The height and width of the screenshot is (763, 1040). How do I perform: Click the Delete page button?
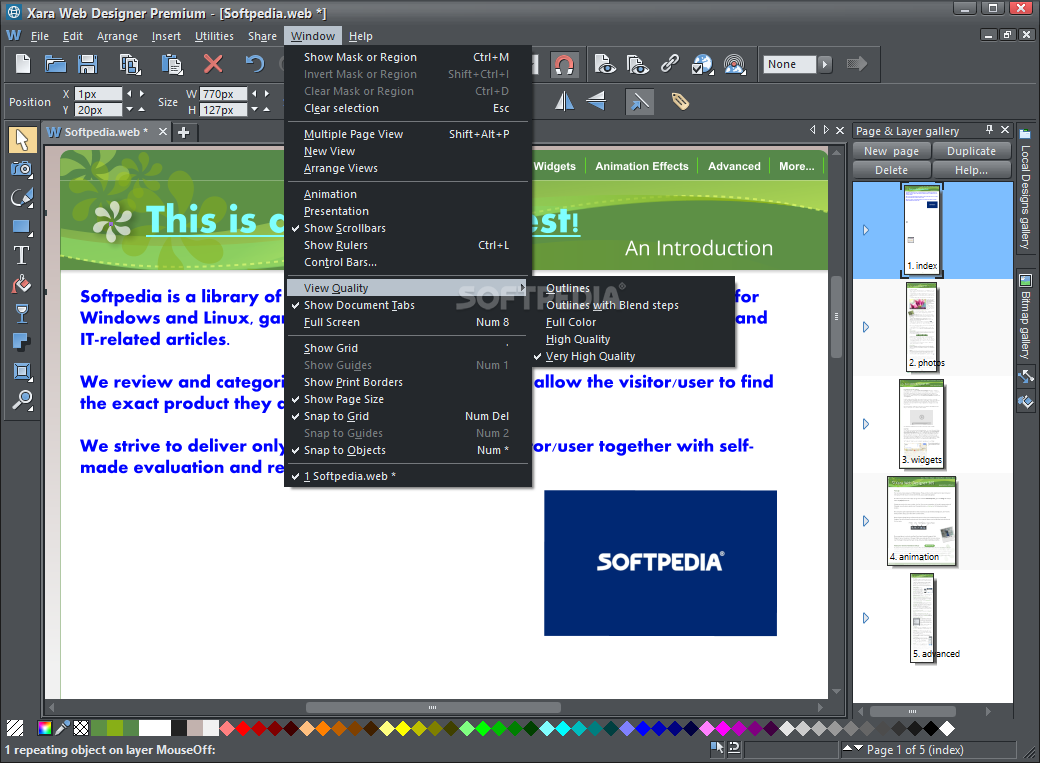[x=891, y=171]
